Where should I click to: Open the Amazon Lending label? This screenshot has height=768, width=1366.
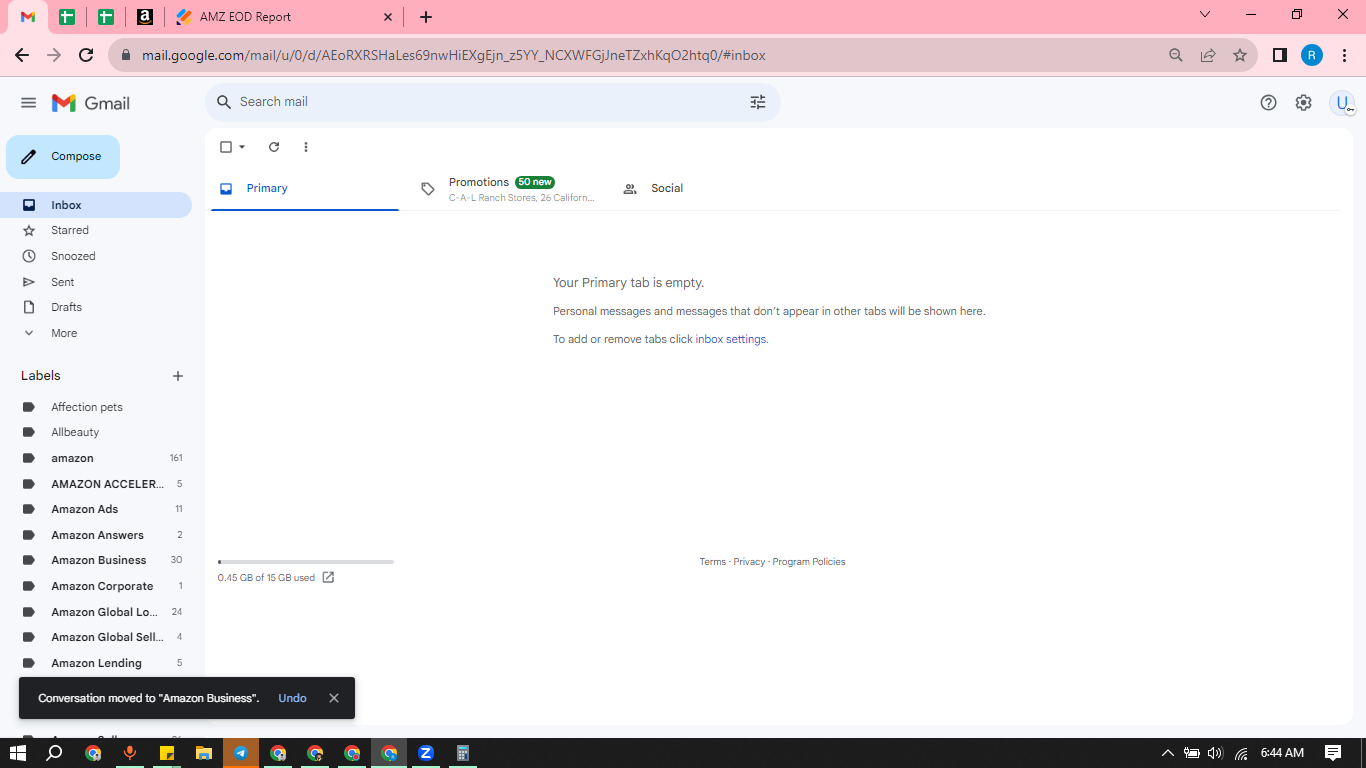pyautogui.click(x=96, y=663)
